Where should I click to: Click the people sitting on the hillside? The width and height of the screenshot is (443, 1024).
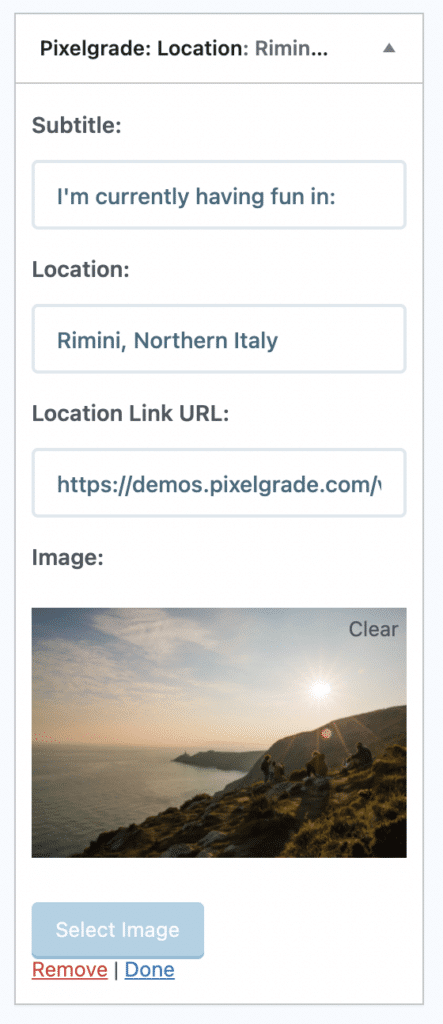pos(317,764)
